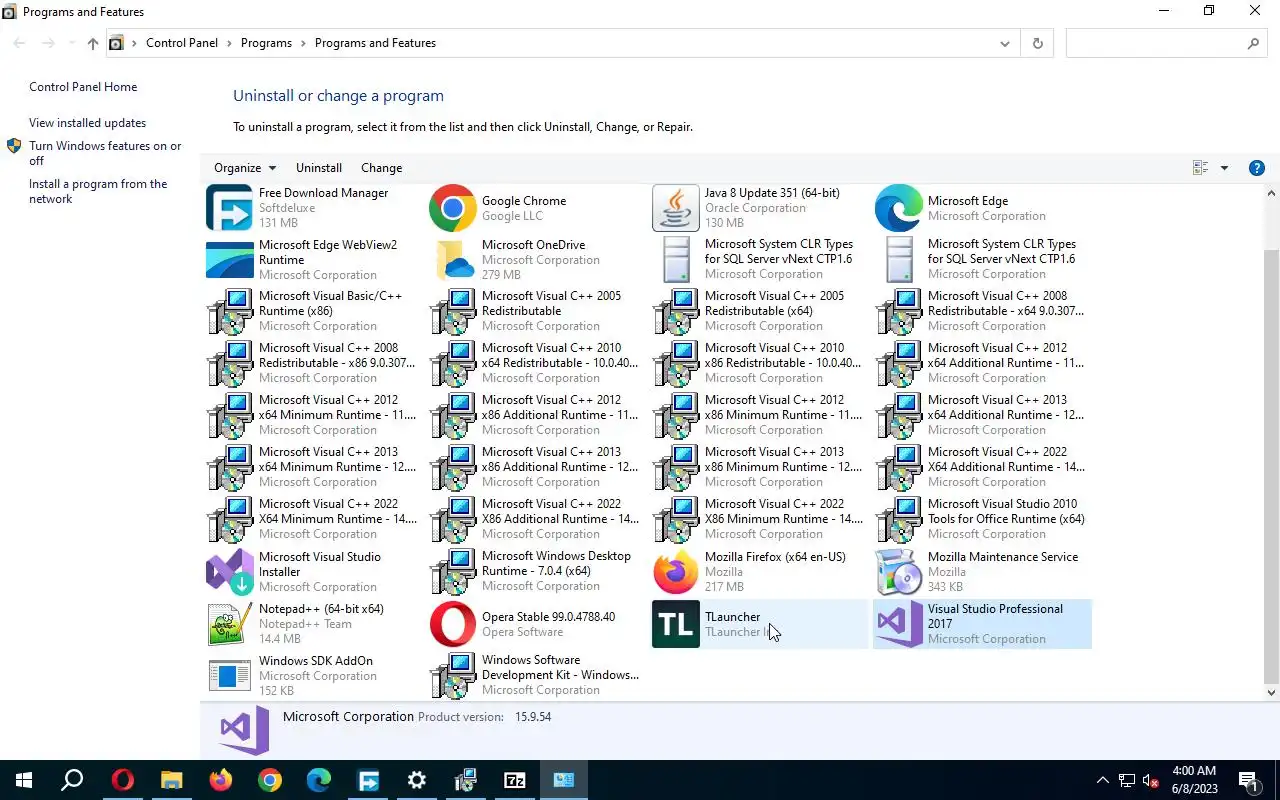
Task: Select the Google Chrome program icon
Action: (x=452, y=208)
